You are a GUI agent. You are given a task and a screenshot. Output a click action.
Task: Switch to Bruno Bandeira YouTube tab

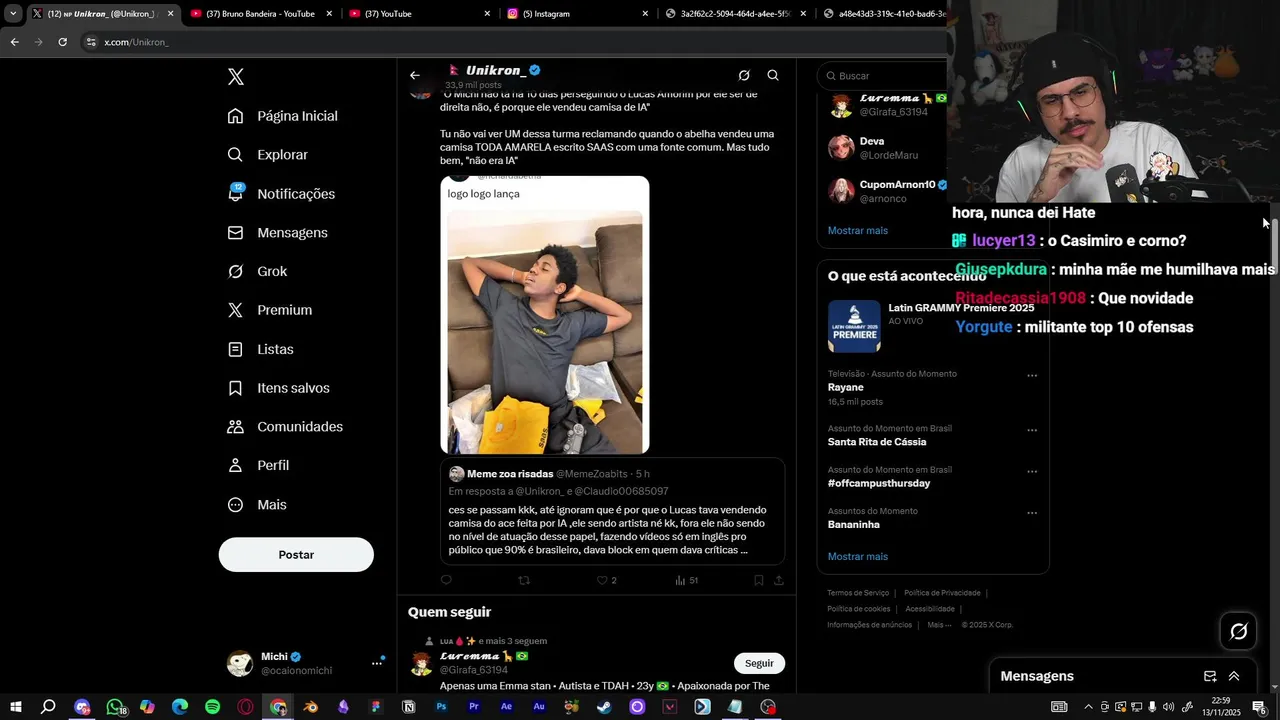(x=260, y=14)
